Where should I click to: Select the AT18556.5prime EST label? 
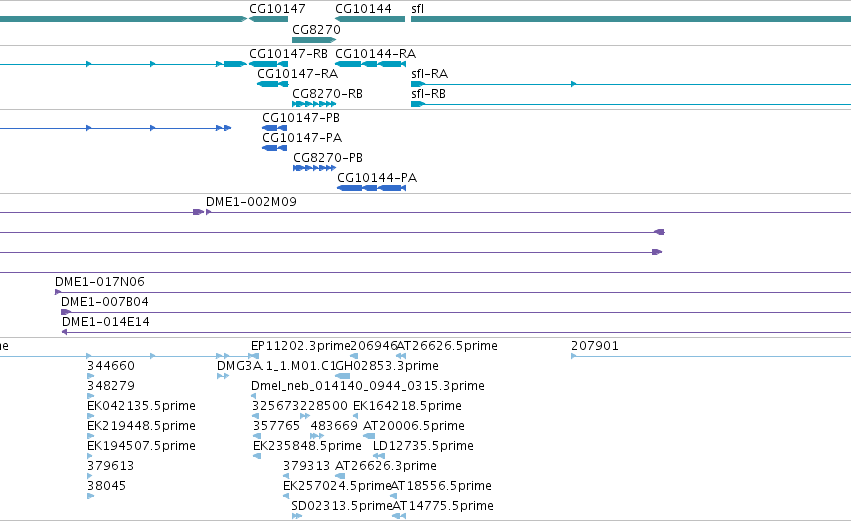coord(442,486)
